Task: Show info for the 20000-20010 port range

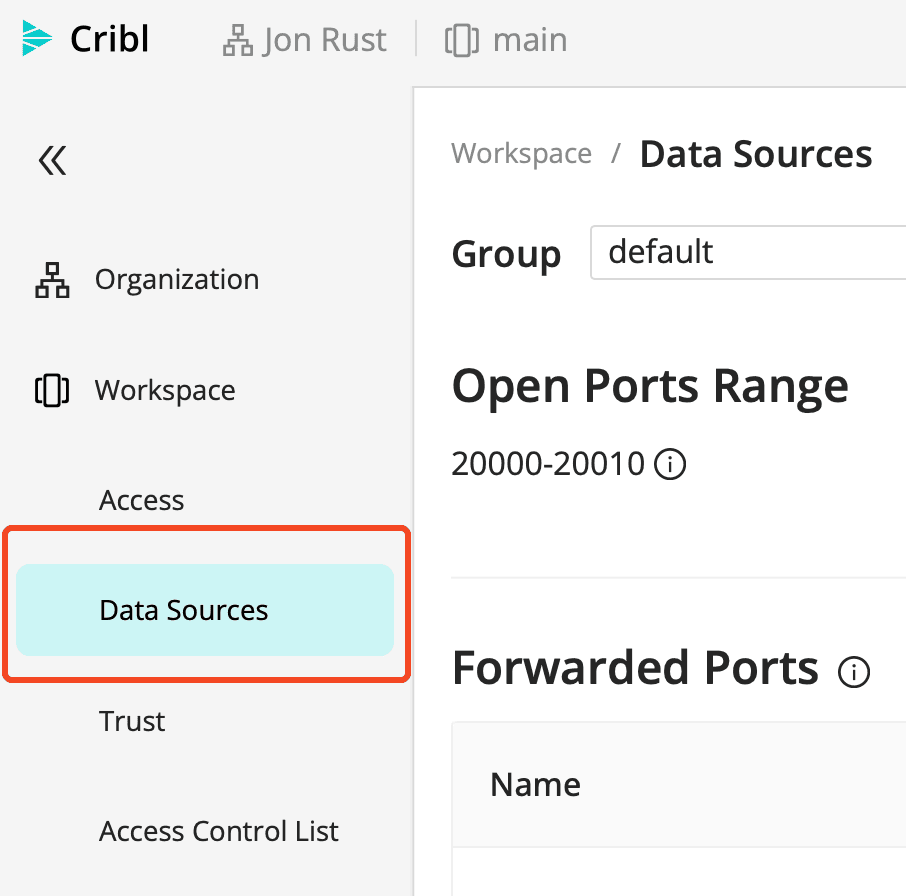Action: [670, 465]
